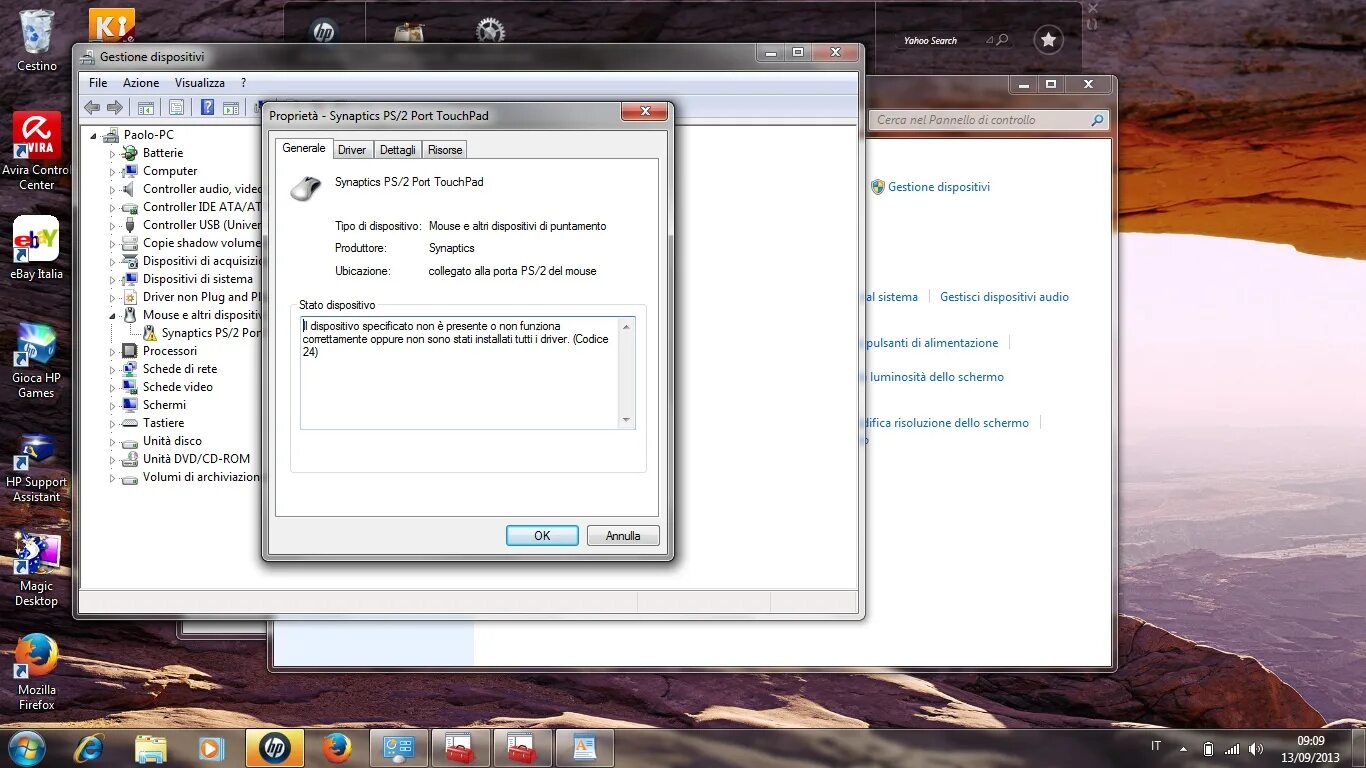Open eBay Italia desktop shortcut
Image resolution: width=1366 pixels, height=768 pixels.
point(37,248)
